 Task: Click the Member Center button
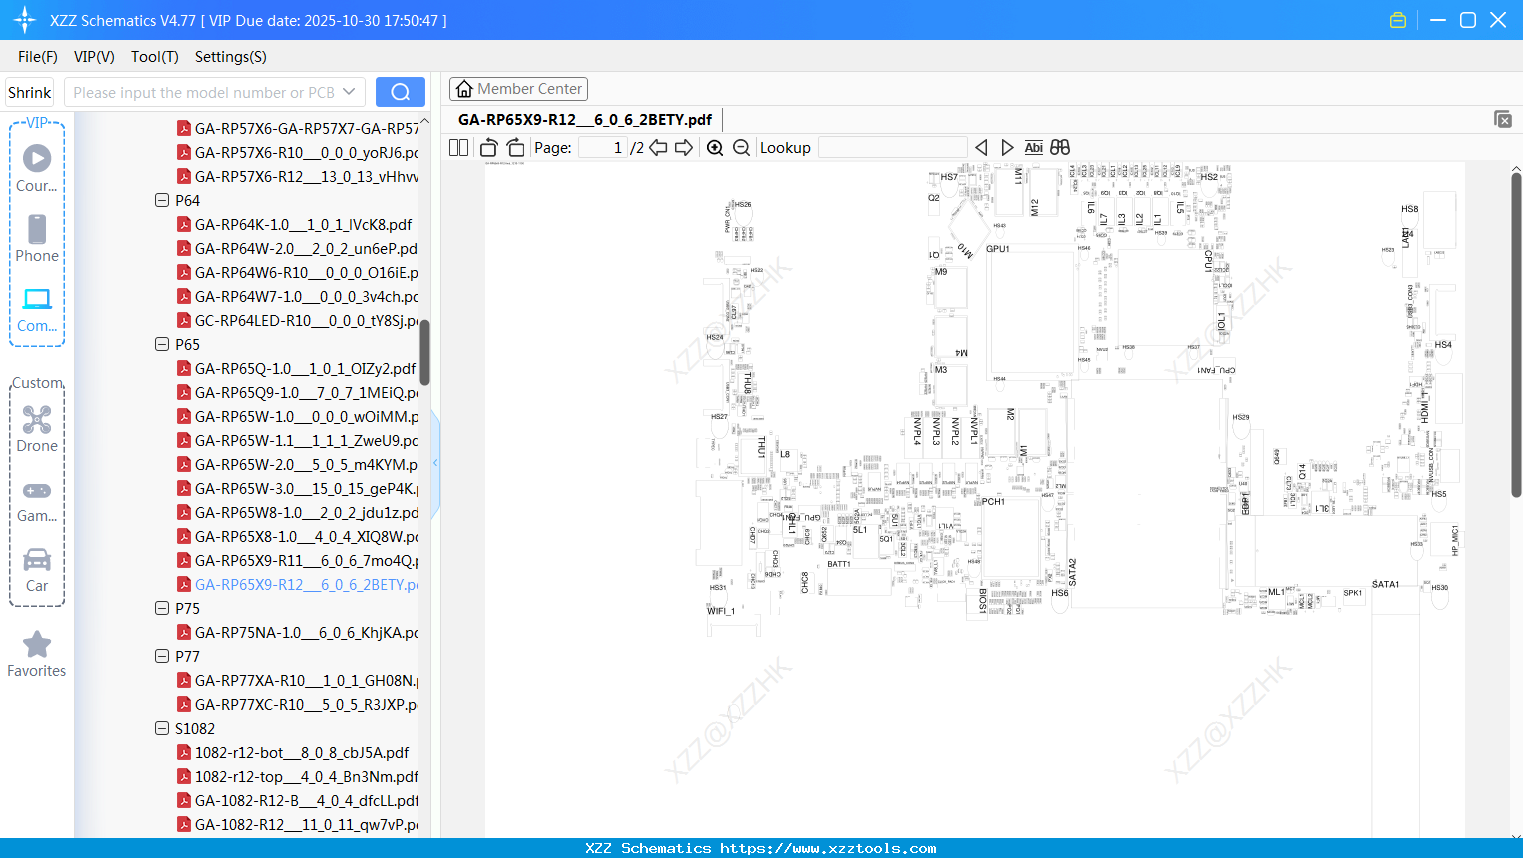[x=518, y=89]
